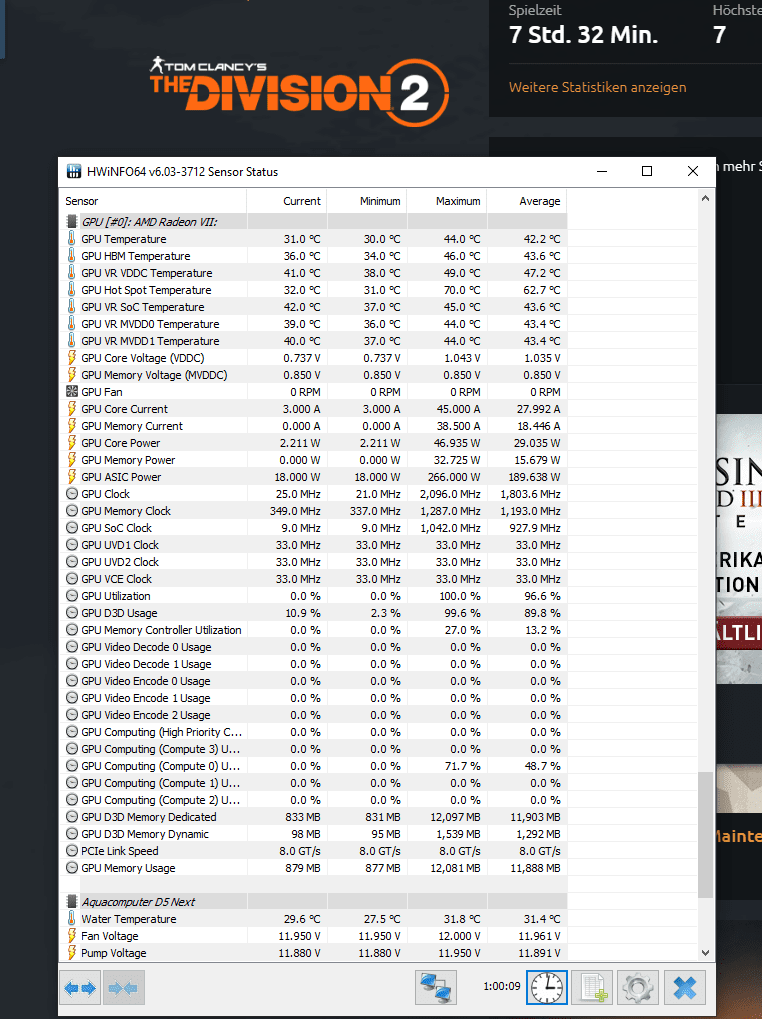
Task: Click the GPU Clock row clock icon
Action: 71,493
